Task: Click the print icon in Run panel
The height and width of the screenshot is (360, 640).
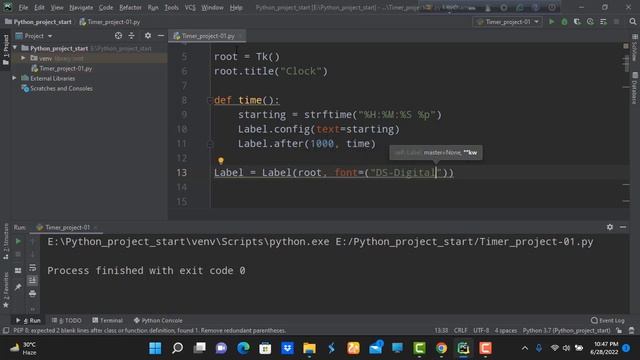Action: pyautogui.click(x=33, y=293)
